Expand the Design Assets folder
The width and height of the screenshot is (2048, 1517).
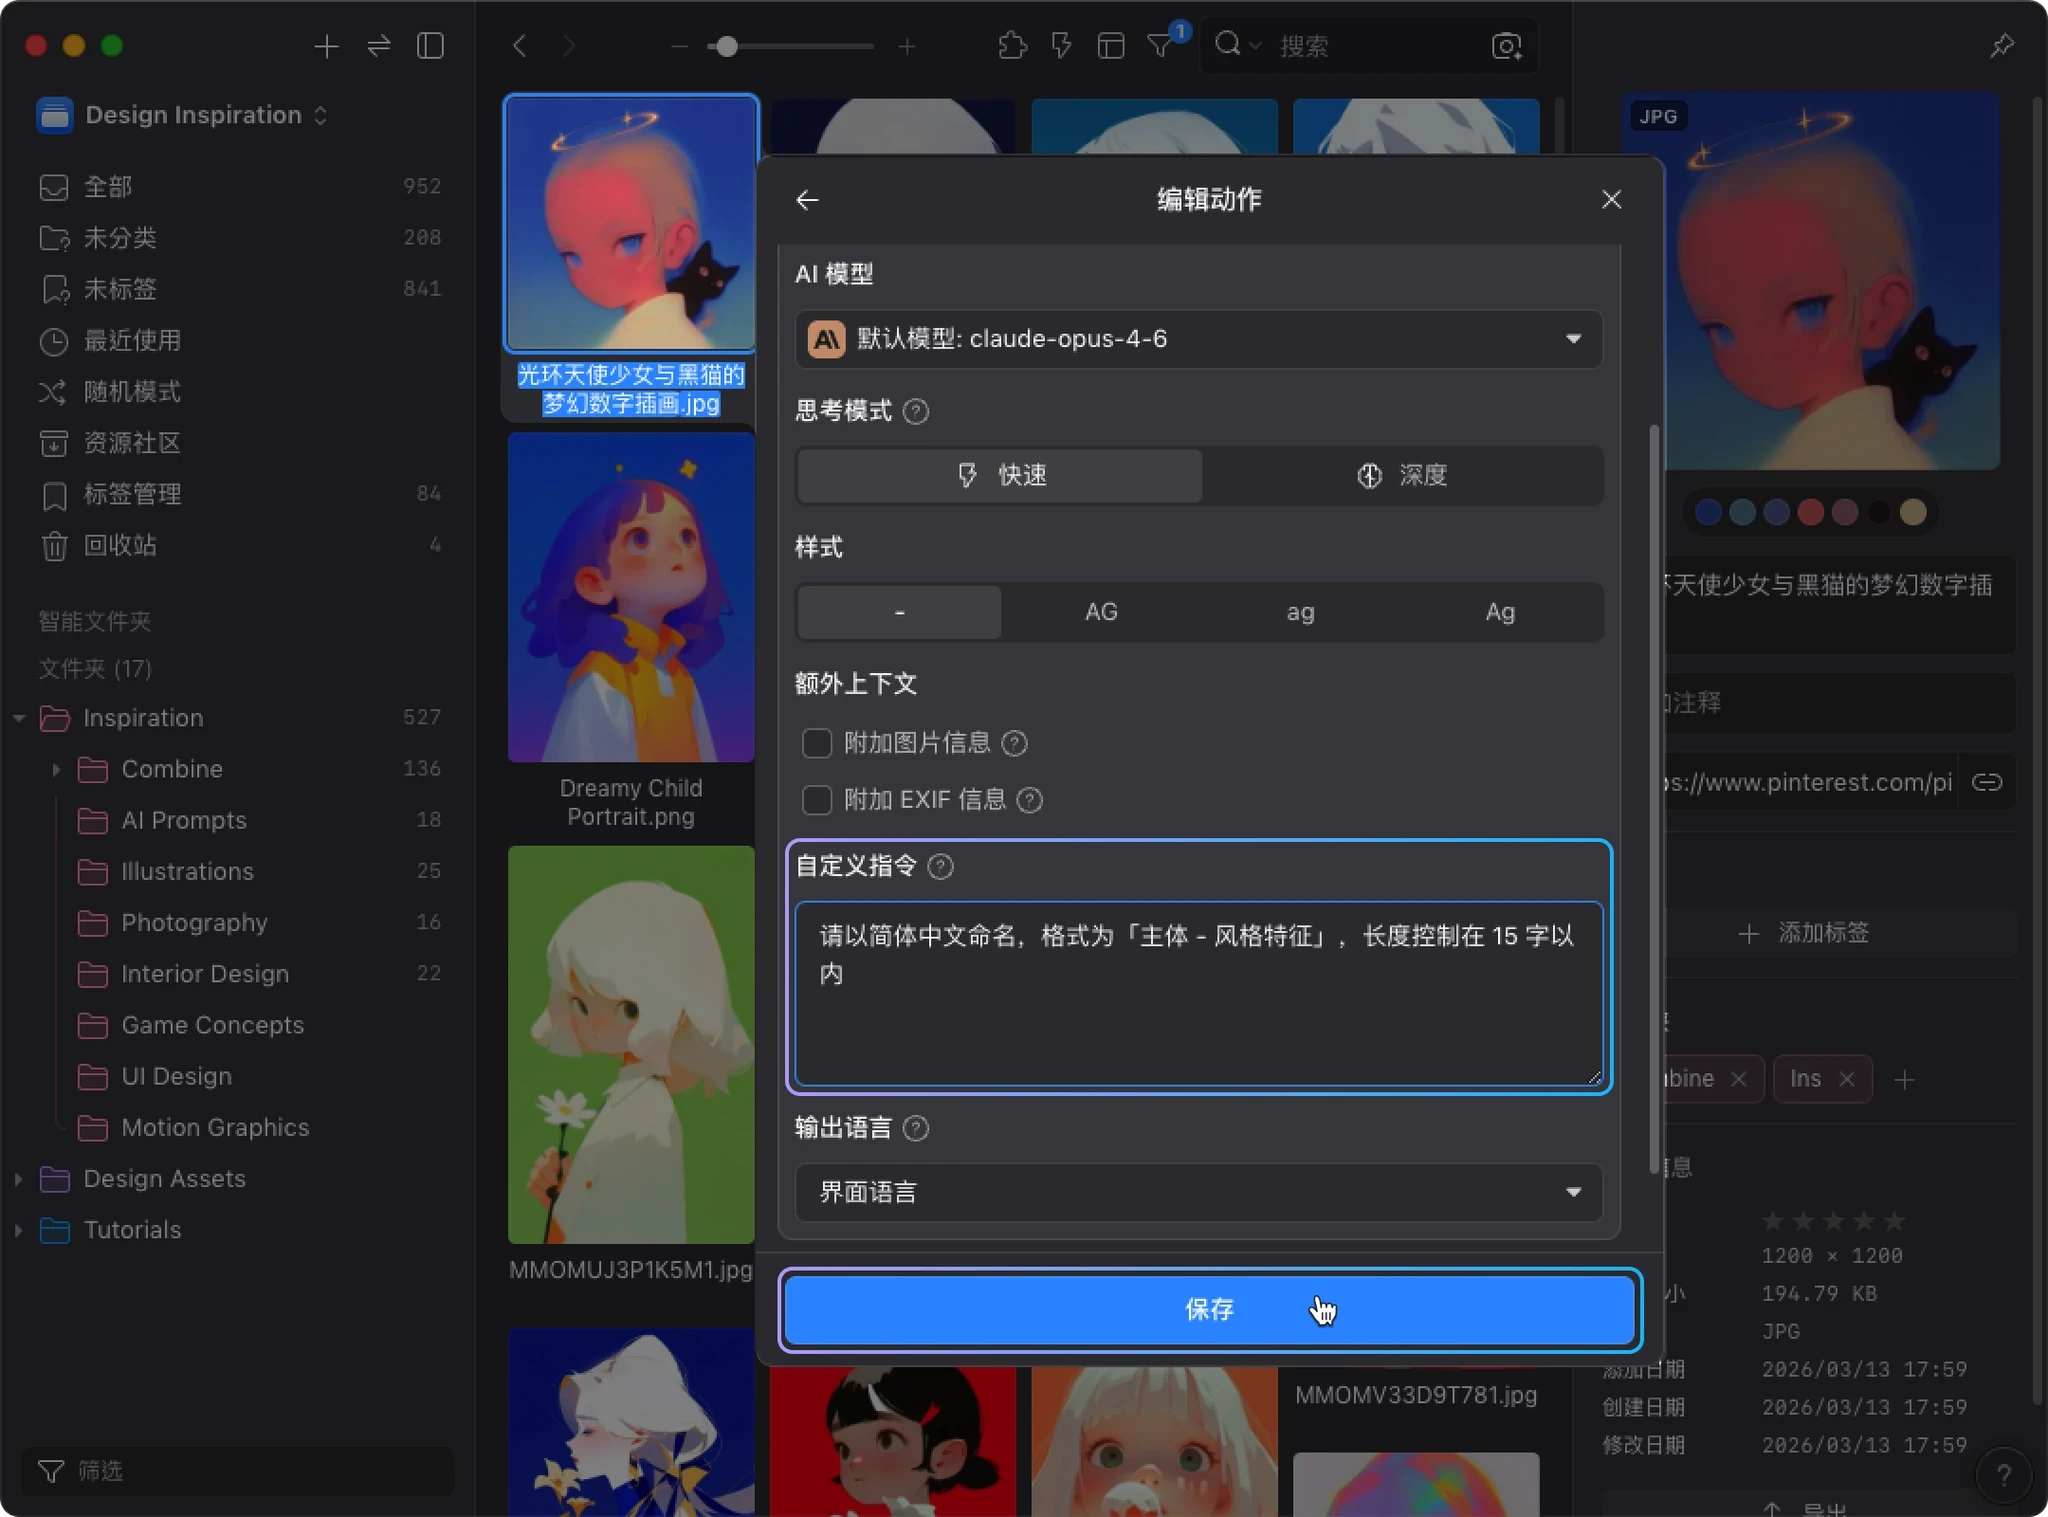[x=19, y=1179]
